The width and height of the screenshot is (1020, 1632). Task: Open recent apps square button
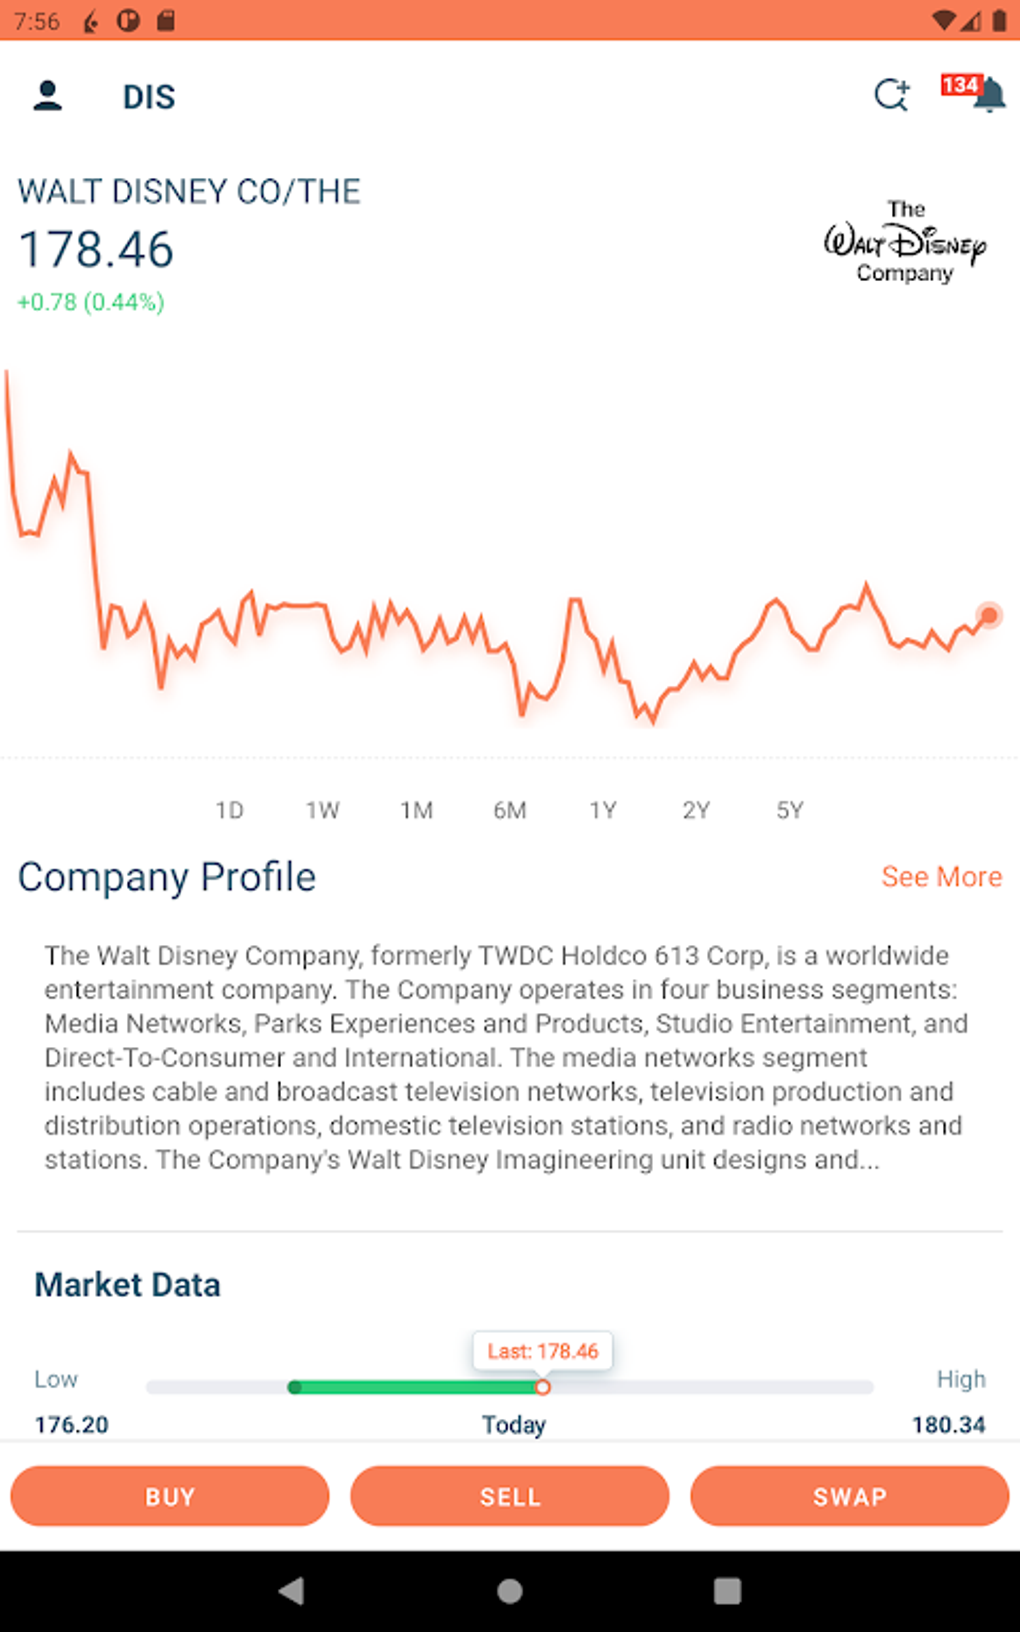point(727,1590)
